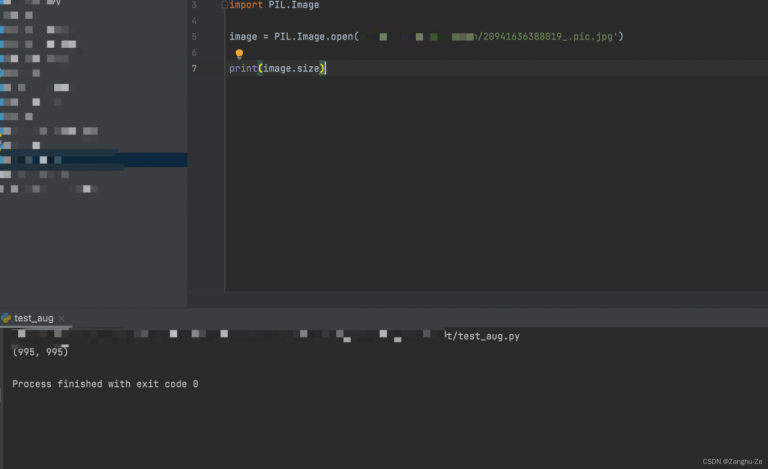Click the yellow lightbulb quick-fix icon
This screenshot has width=768, height=469.
point(239,54)
